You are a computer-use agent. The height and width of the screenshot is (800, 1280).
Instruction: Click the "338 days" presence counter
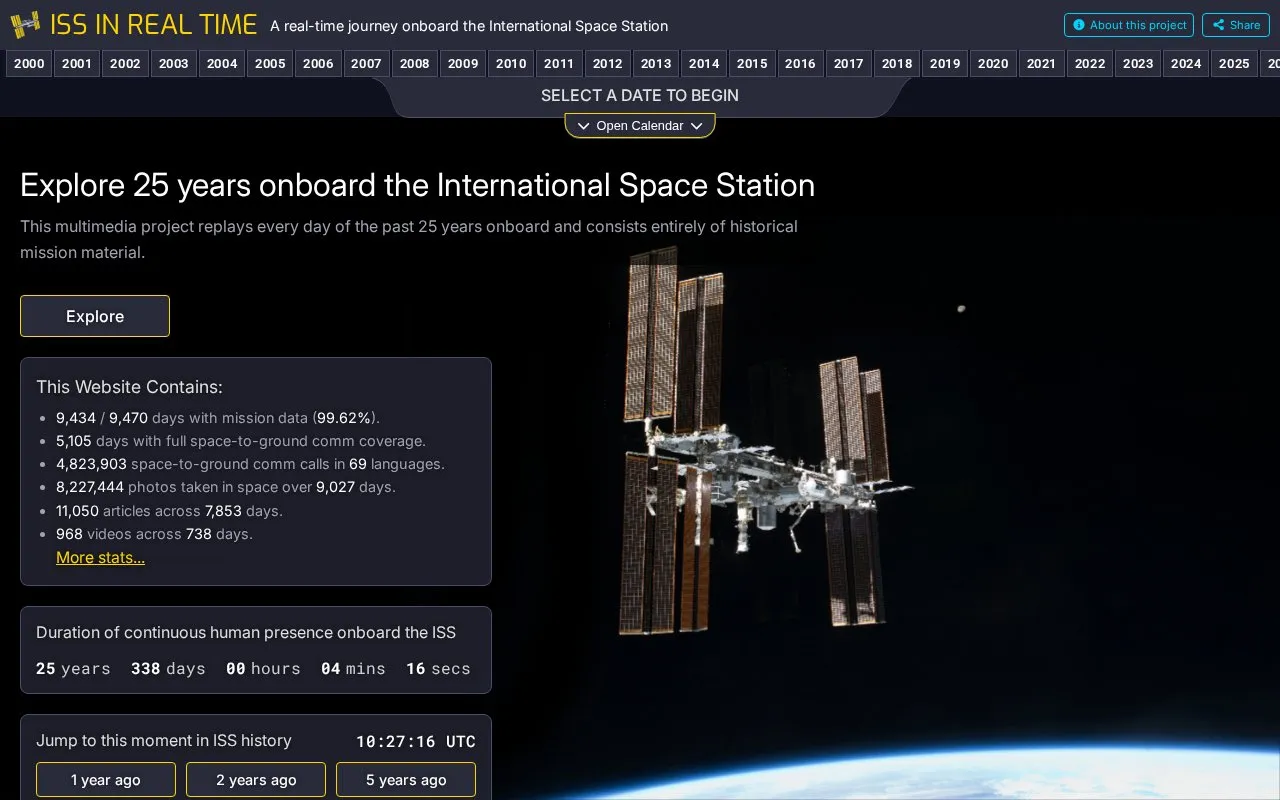coord(168,669)
